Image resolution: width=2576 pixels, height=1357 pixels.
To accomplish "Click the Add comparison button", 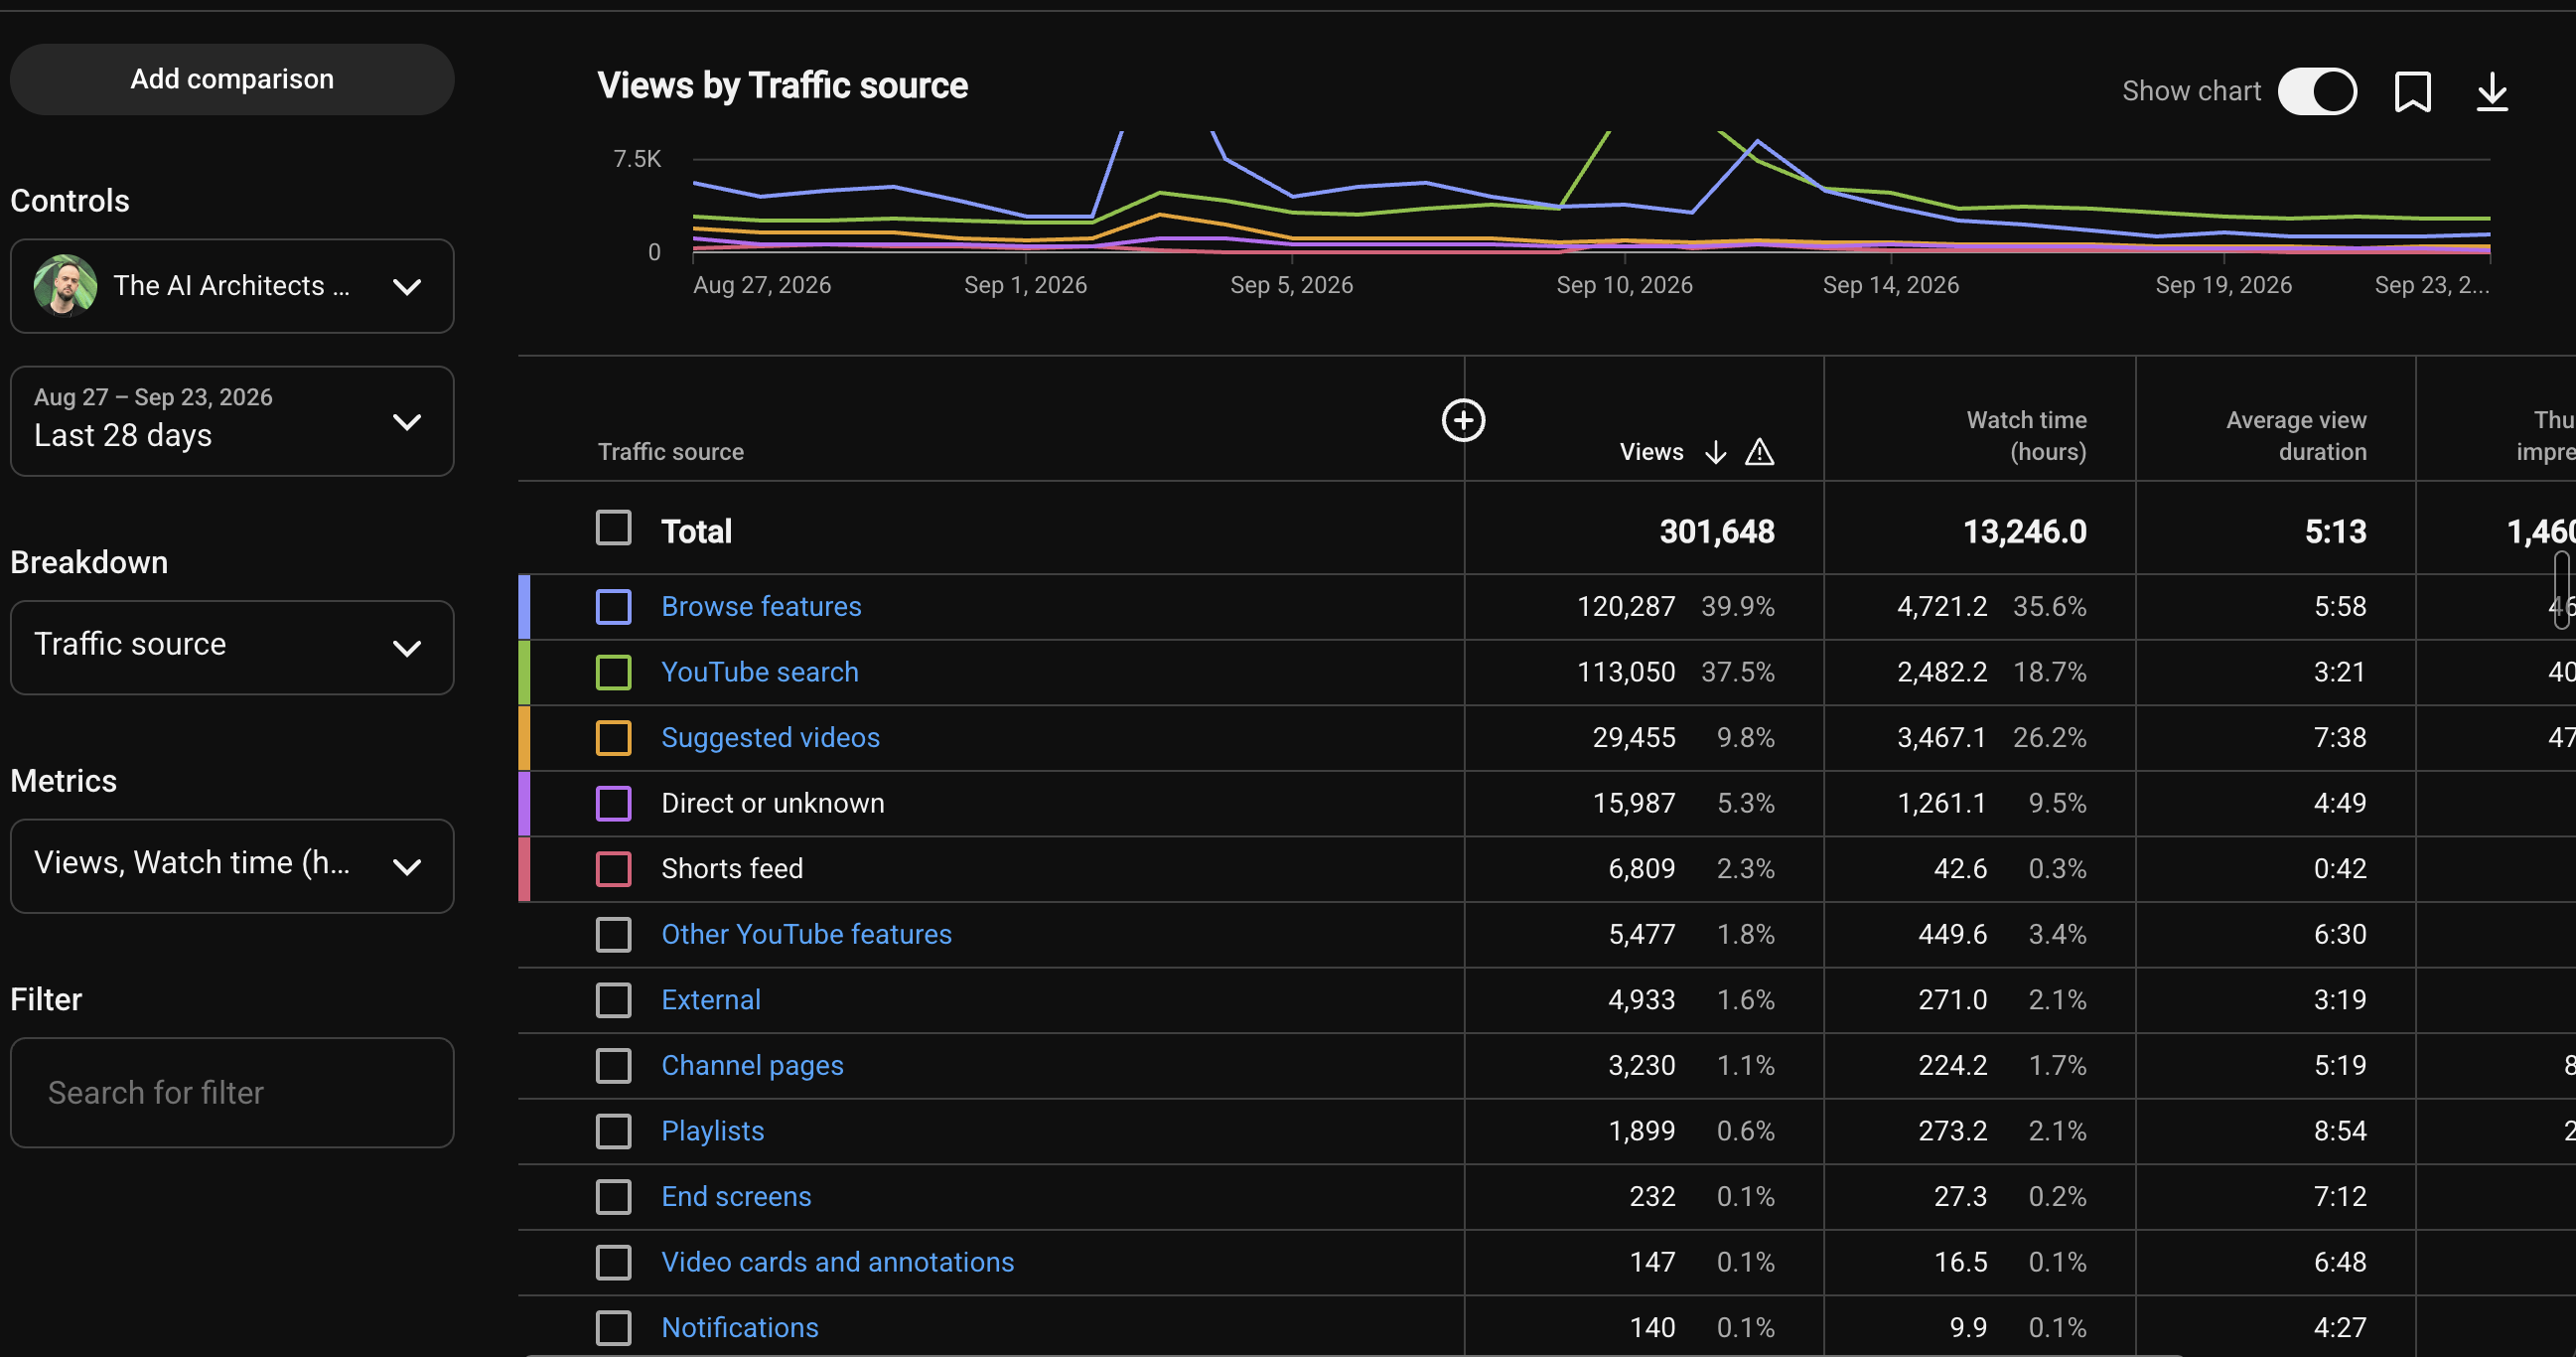I will (x=232, y=79).
